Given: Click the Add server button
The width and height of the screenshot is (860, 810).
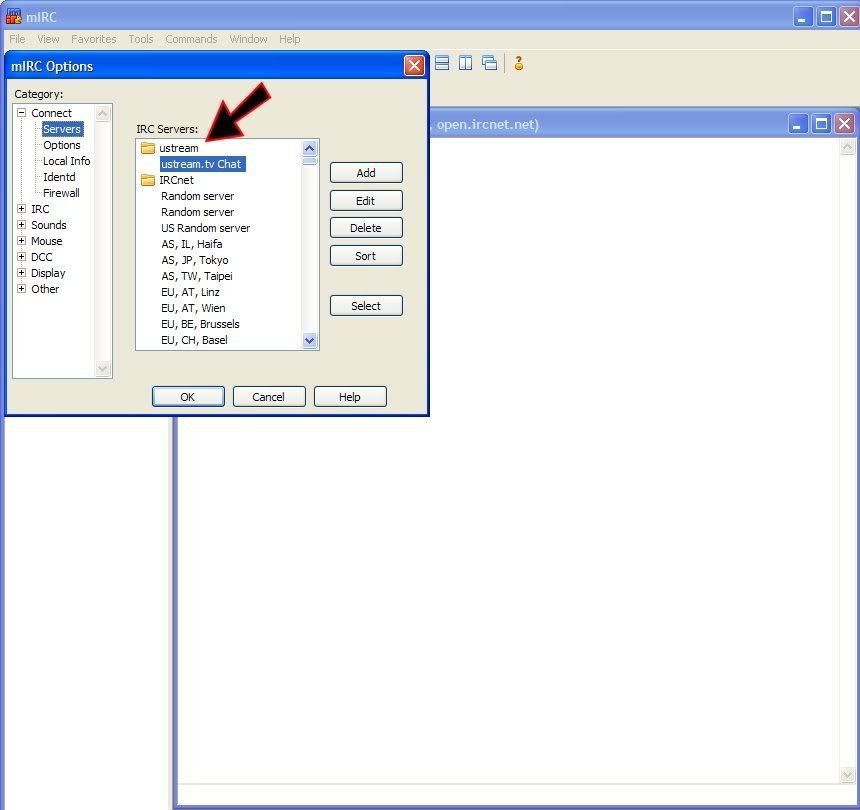Looking at the screenshot, I should [366, 173].
